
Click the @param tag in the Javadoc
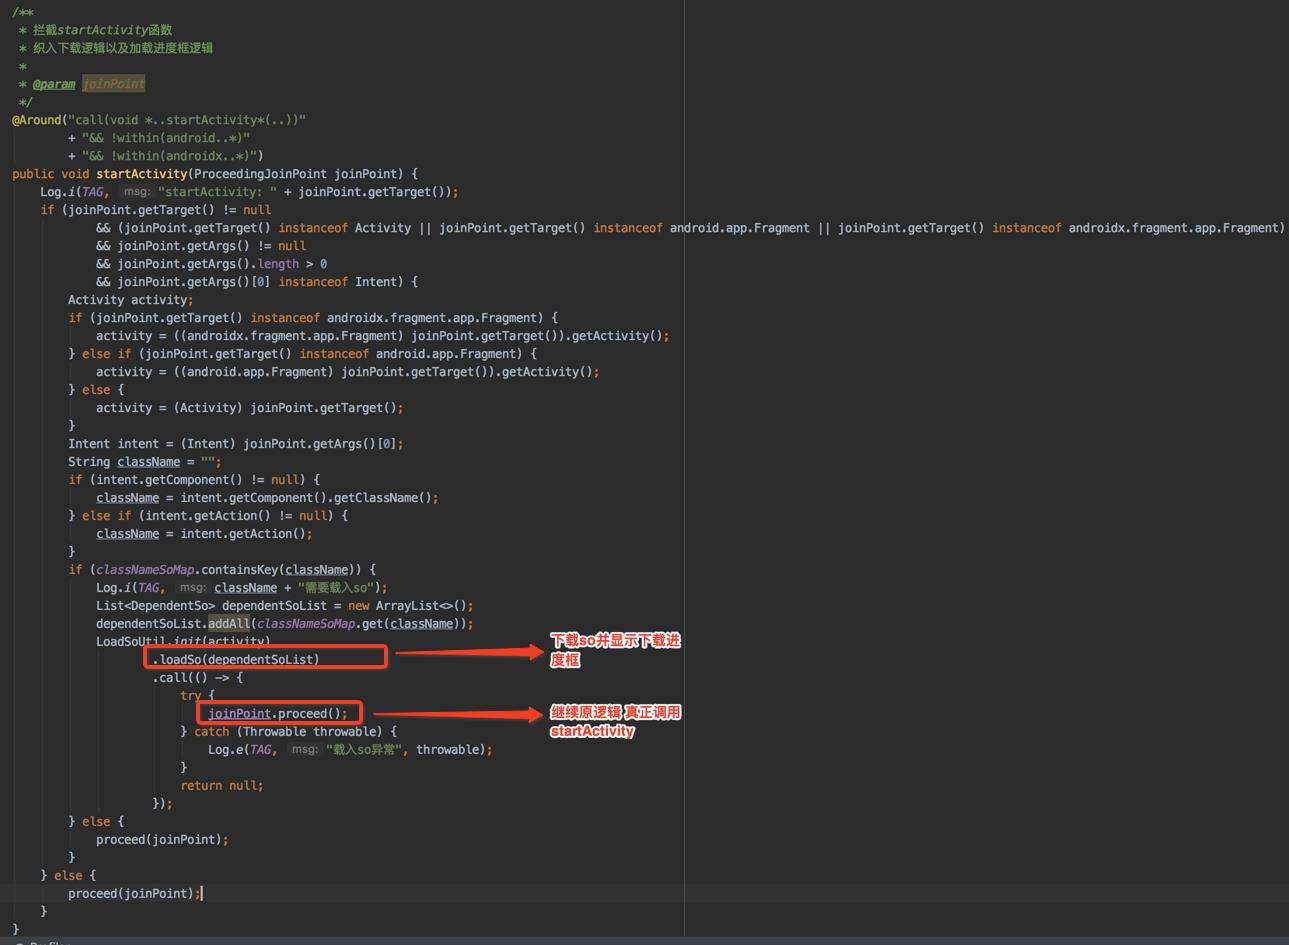pyautogui.click(x=54, y=84)
